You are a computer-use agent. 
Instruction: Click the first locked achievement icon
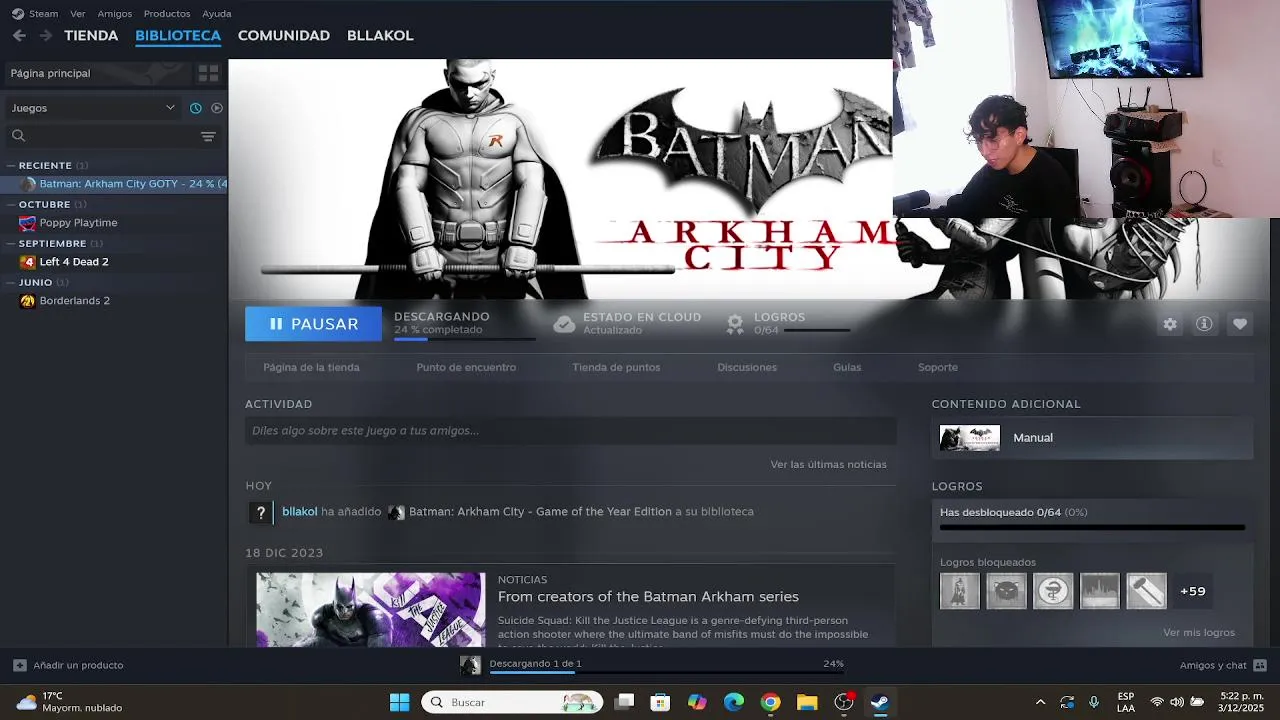click(960, 591)
